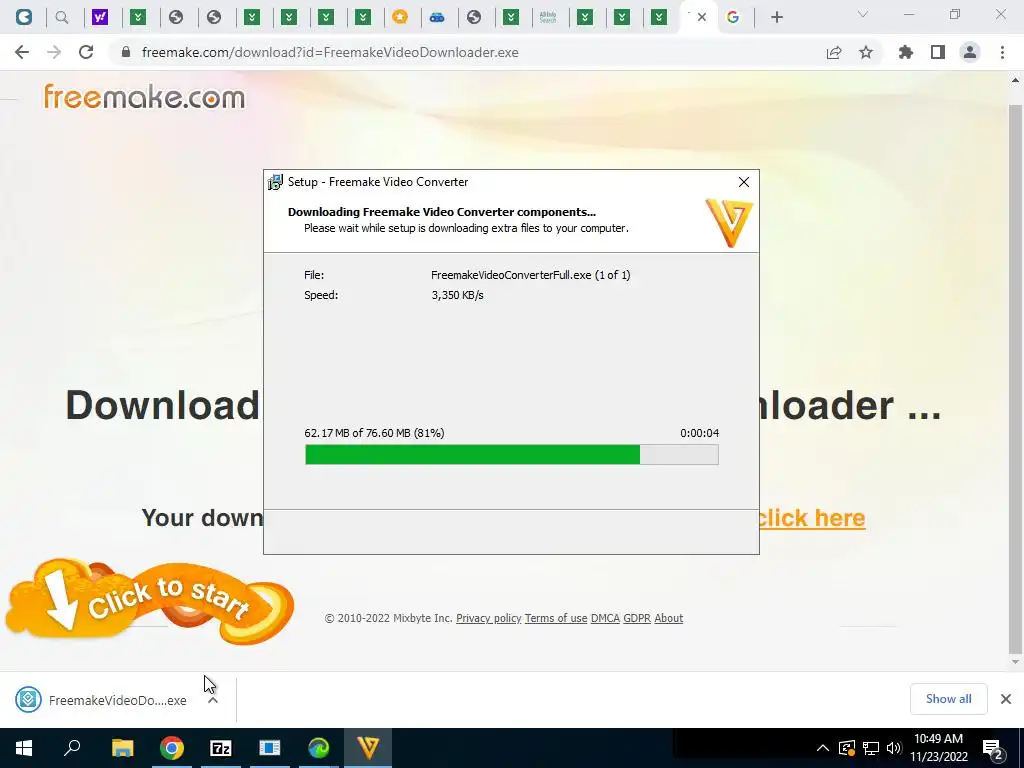The height and width of the screenshot is (768, 1024).
Task: Click Show all downloads
Action: tap(948, 699)
